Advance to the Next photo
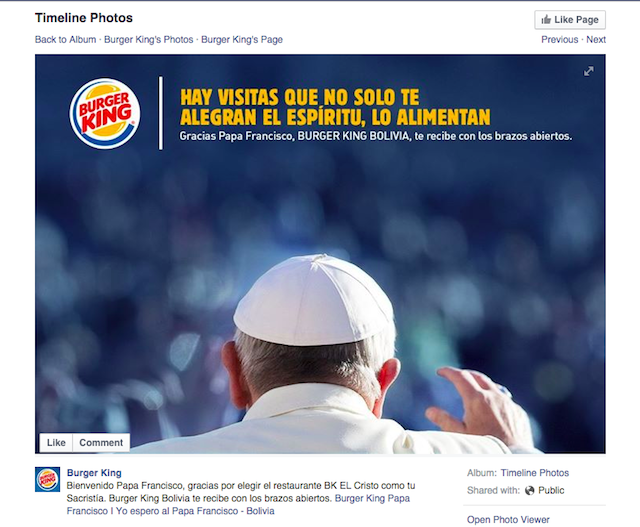 pyautogui.click(x=596, y=40)
